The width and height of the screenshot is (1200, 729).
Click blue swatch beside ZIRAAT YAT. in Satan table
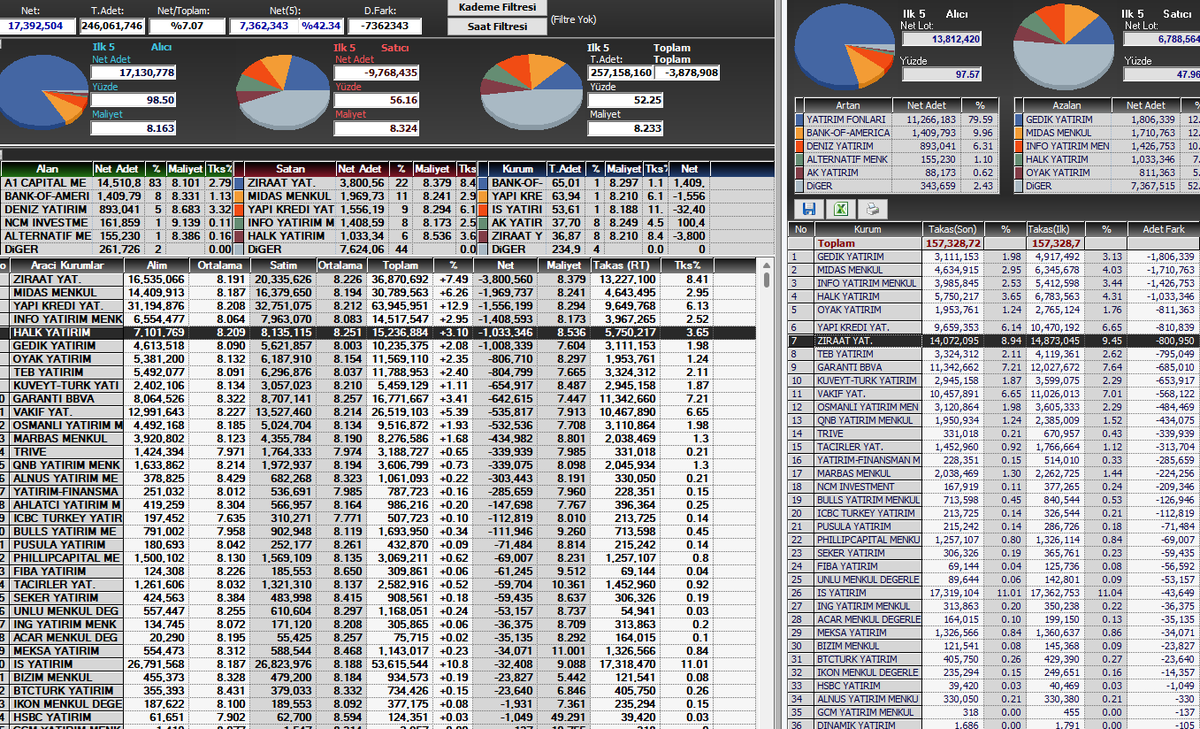pyautogui.click(x=239, y=183)
